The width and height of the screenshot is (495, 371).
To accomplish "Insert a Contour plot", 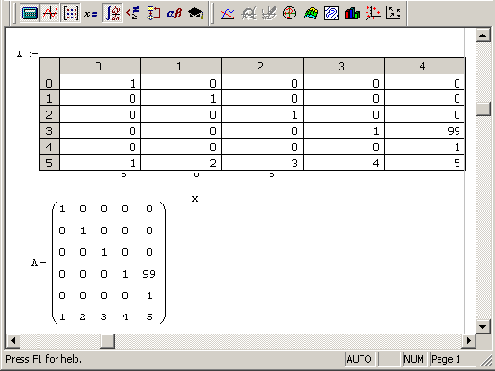I will click(331, 13).
